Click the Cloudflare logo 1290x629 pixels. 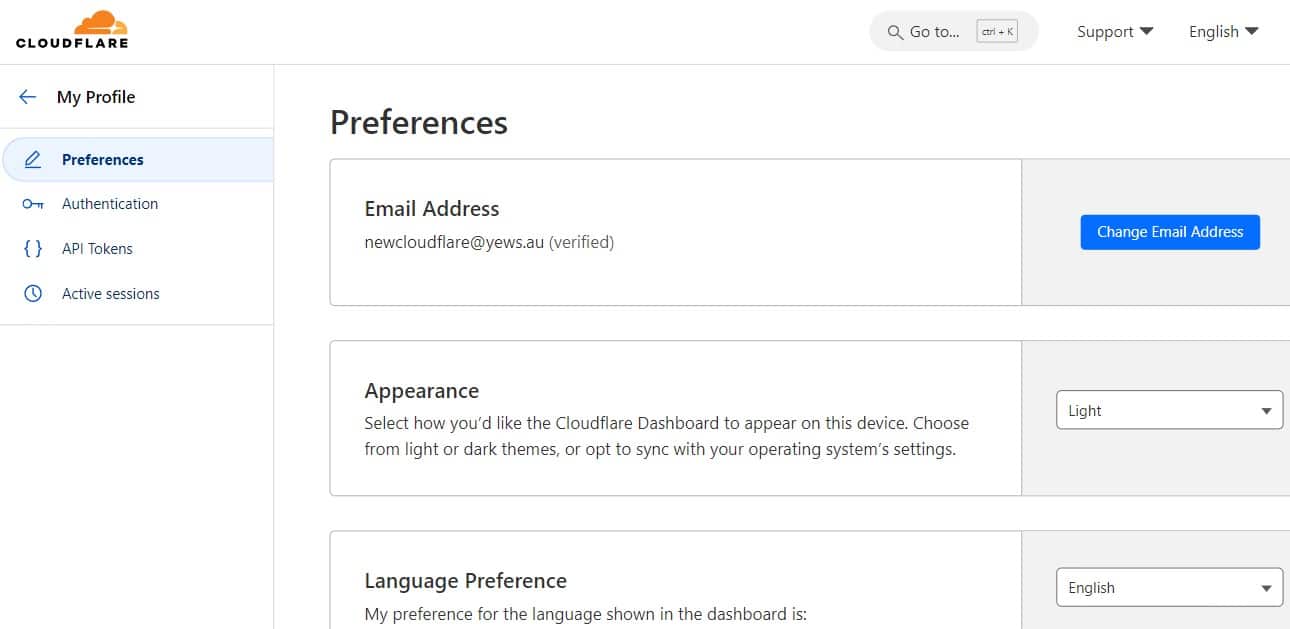(x=72, y=30)
